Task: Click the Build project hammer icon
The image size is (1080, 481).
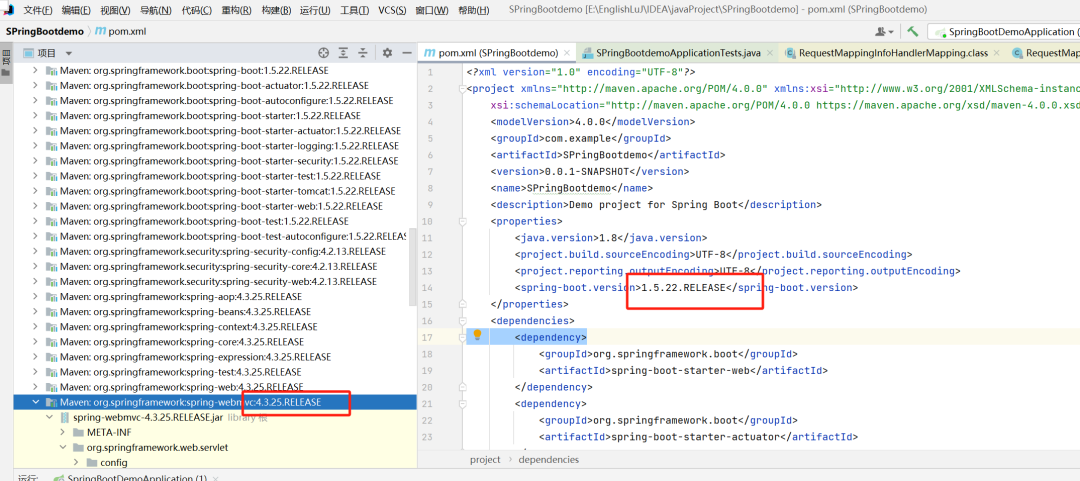Action: coord(913,32)
